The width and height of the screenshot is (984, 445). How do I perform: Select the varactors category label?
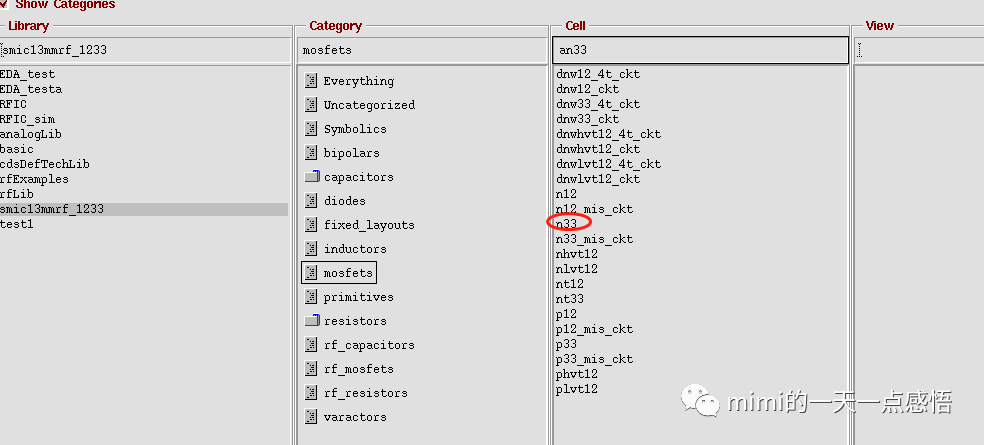(355, 417)
